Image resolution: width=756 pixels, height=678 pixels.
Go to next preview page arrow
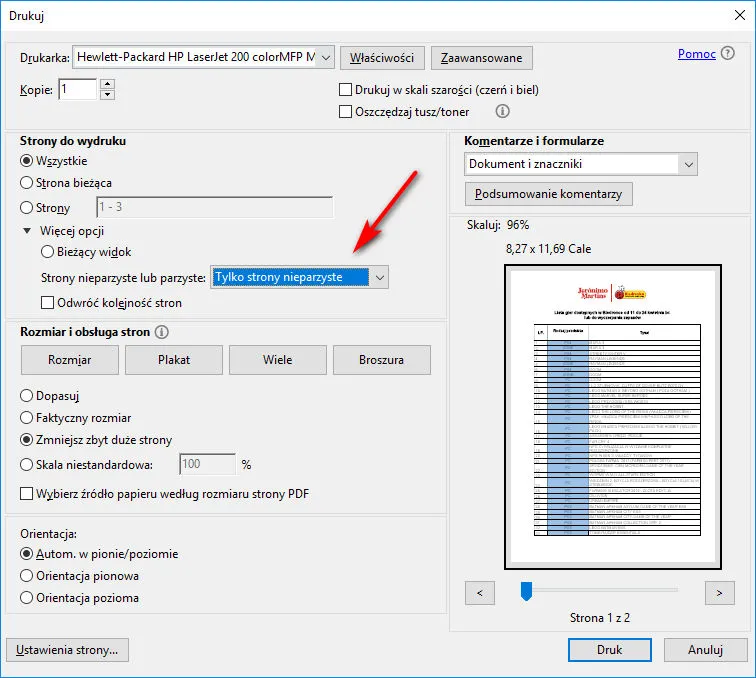pos(719,593)
